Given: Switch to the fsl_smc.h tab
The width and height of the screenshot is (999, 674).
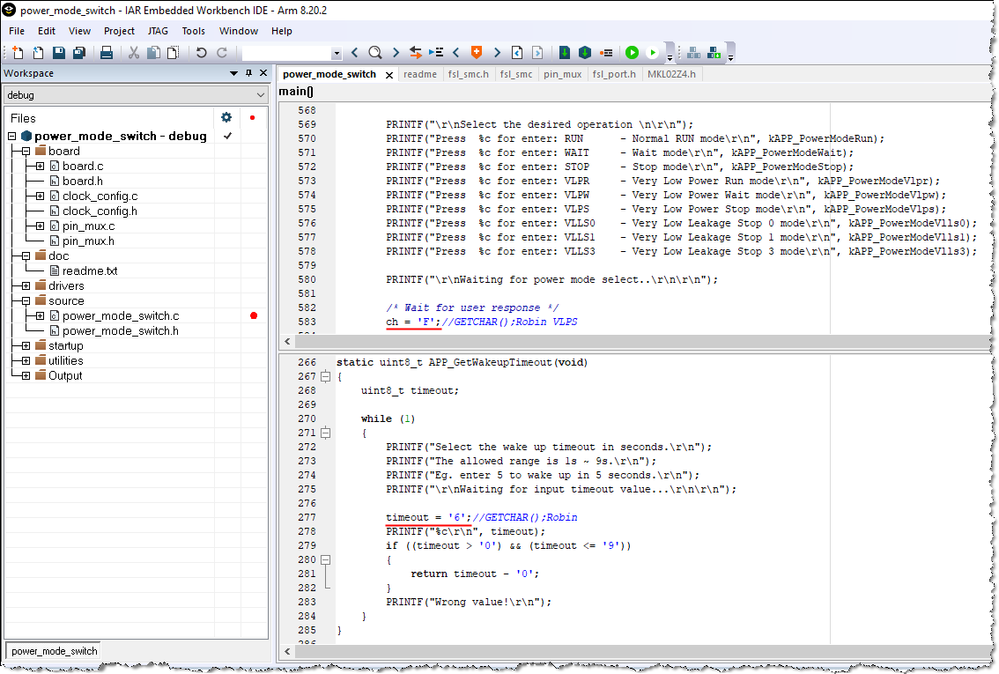Looking at the screenshot, I should [x=468, y=74].
